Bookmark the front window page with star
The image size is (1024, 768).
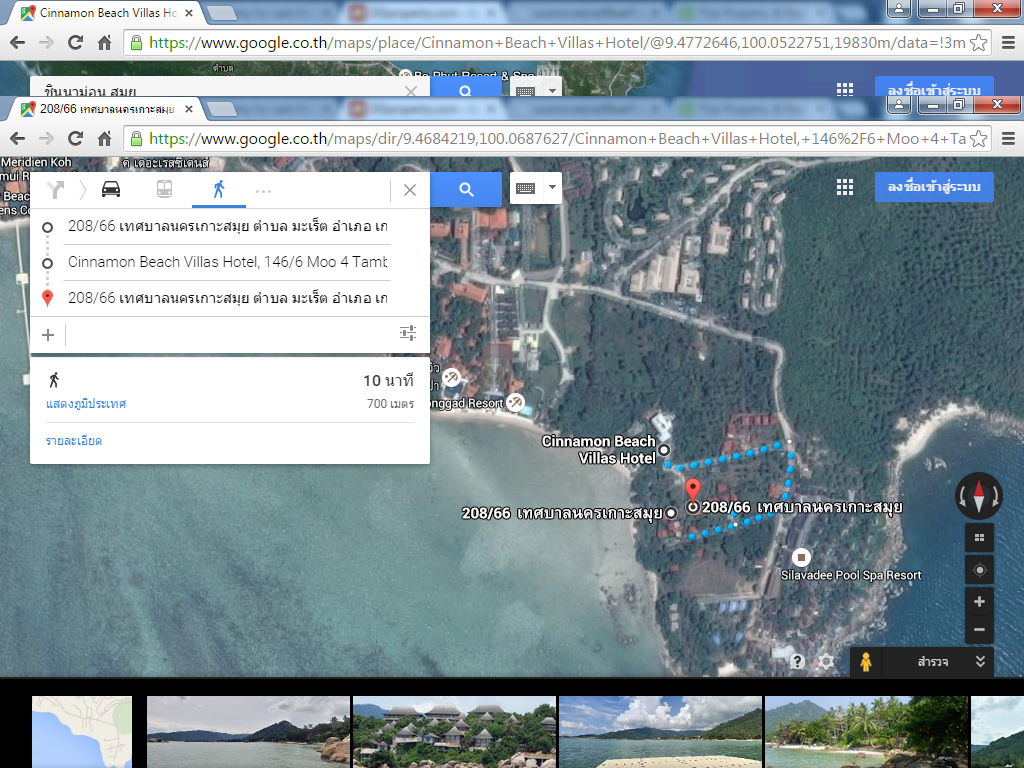[978, 138]
